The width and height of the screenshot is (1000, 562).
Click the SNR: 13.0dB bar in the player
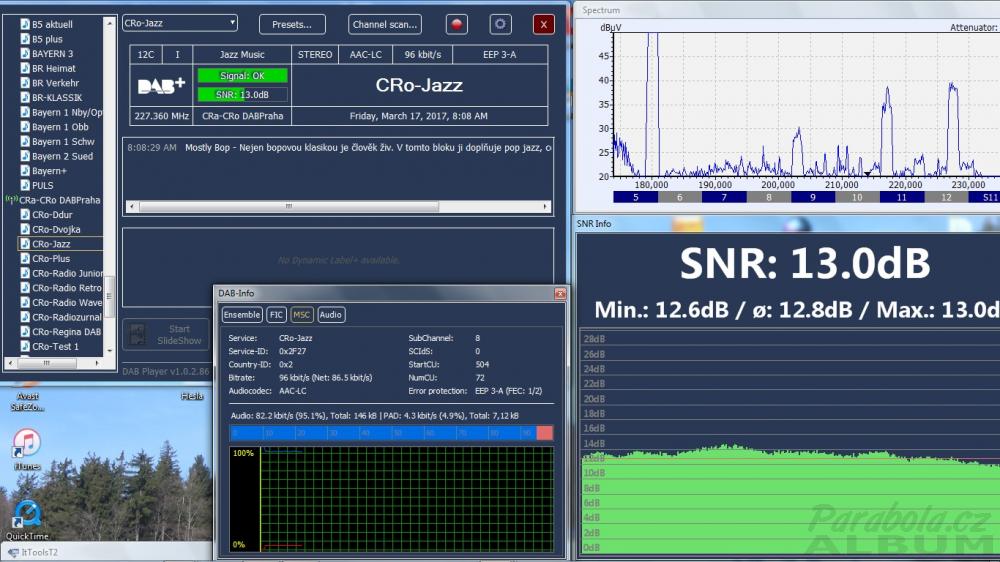(x=242, y=94)
